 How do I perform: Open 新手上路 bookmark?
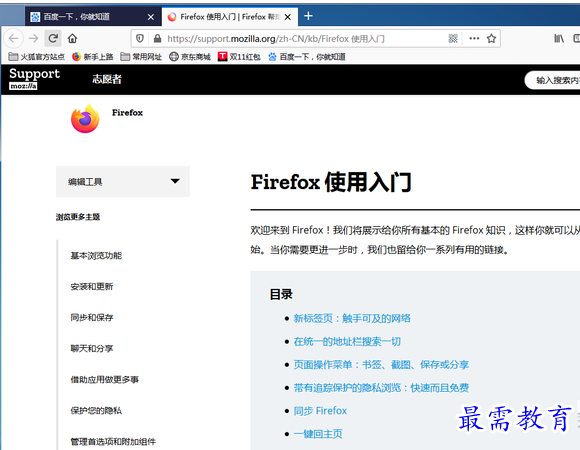click(92, 57)
